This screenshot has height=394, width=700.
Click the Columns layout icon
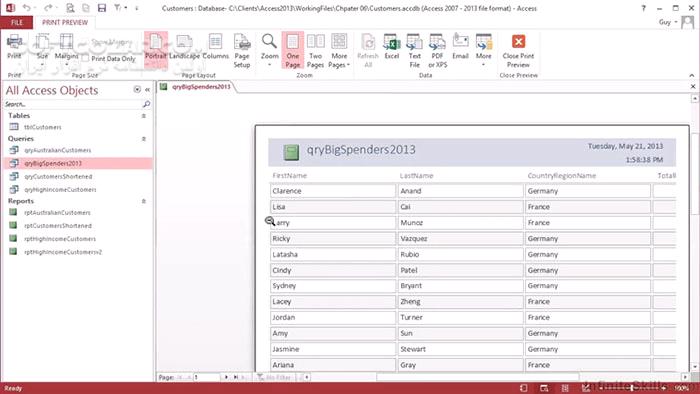click(x=216, y=47)
